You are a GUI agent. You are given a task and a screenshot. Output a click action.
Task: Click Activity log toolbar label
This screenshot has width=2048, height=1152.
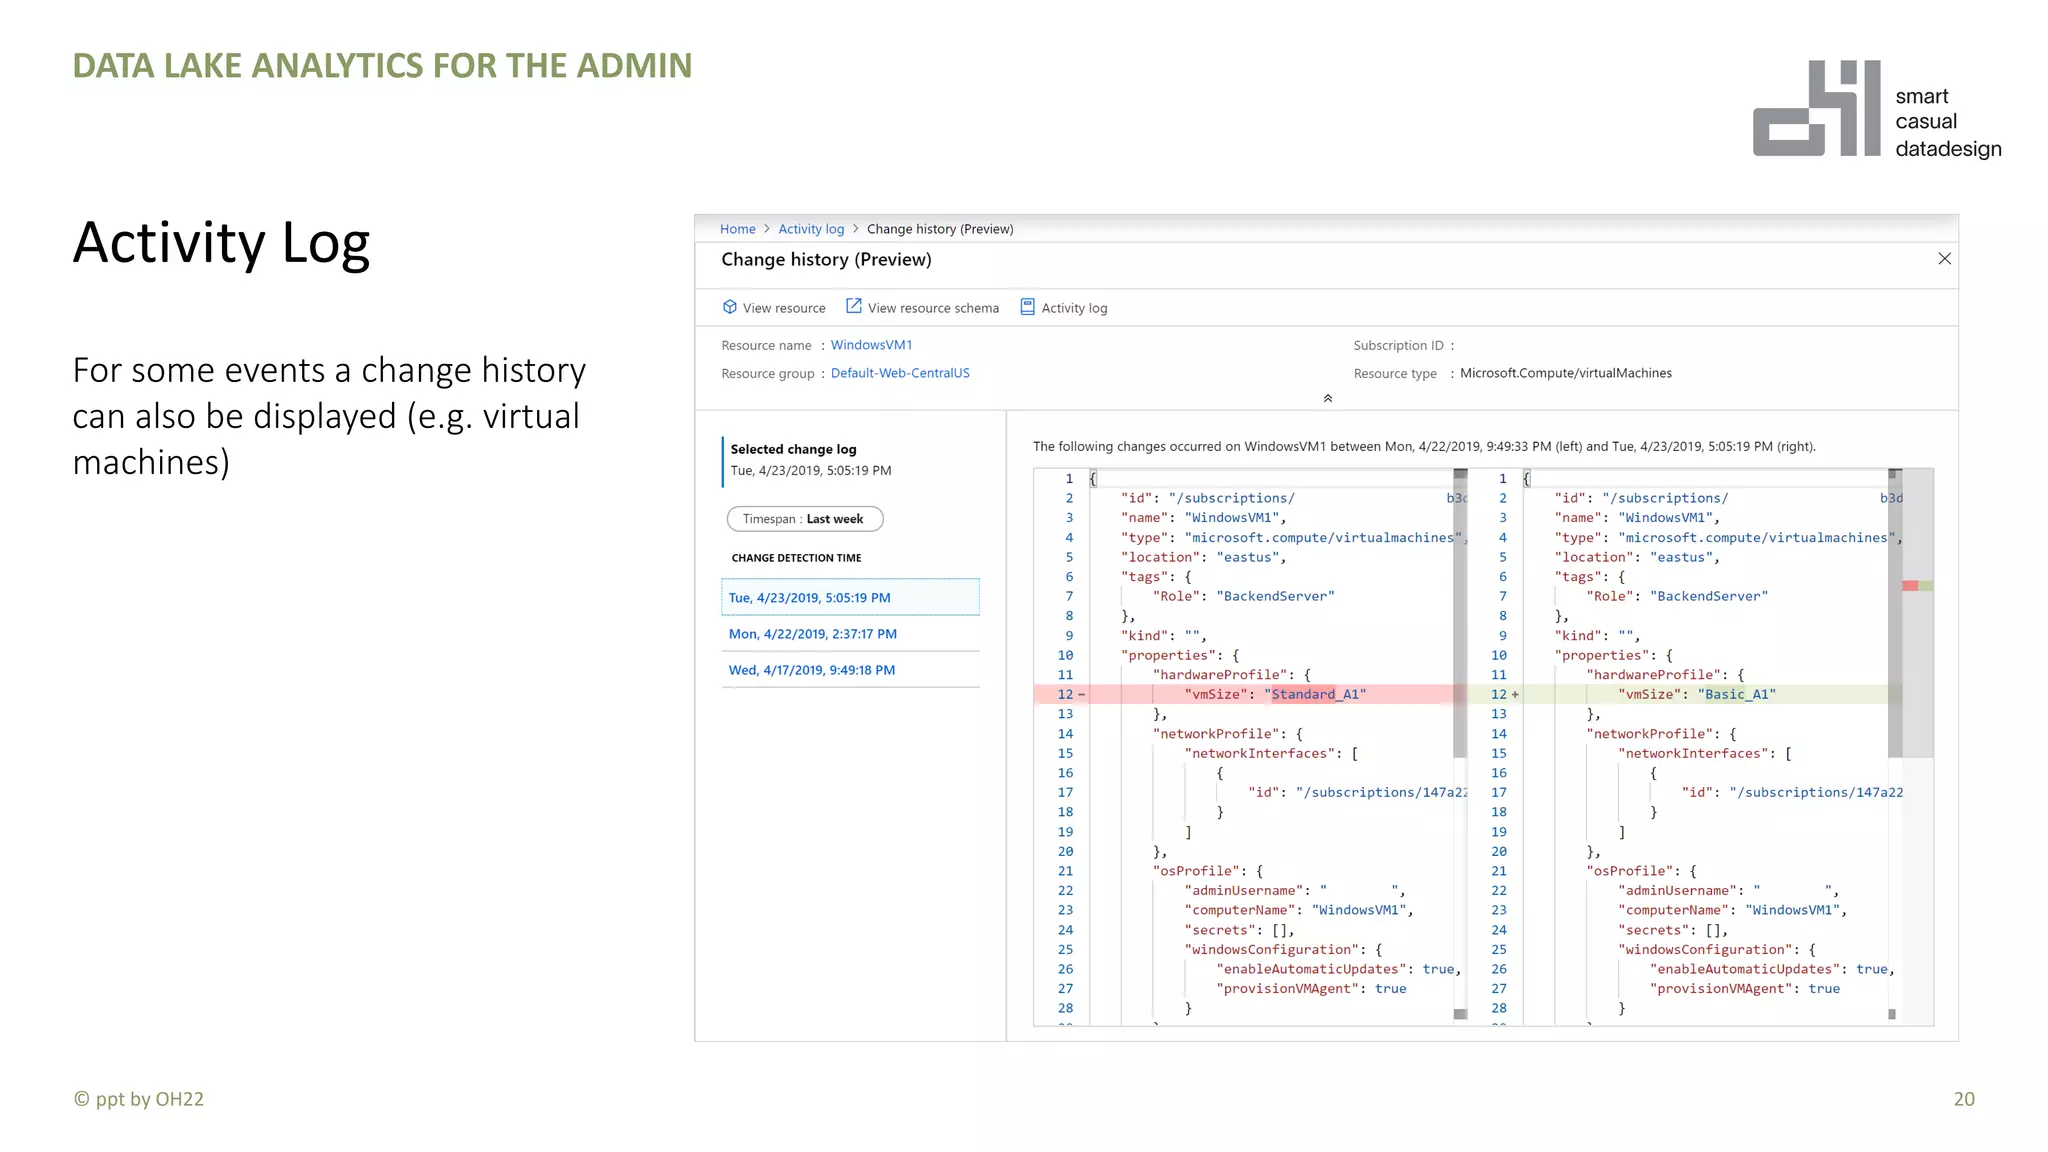tap(1074, 308)
